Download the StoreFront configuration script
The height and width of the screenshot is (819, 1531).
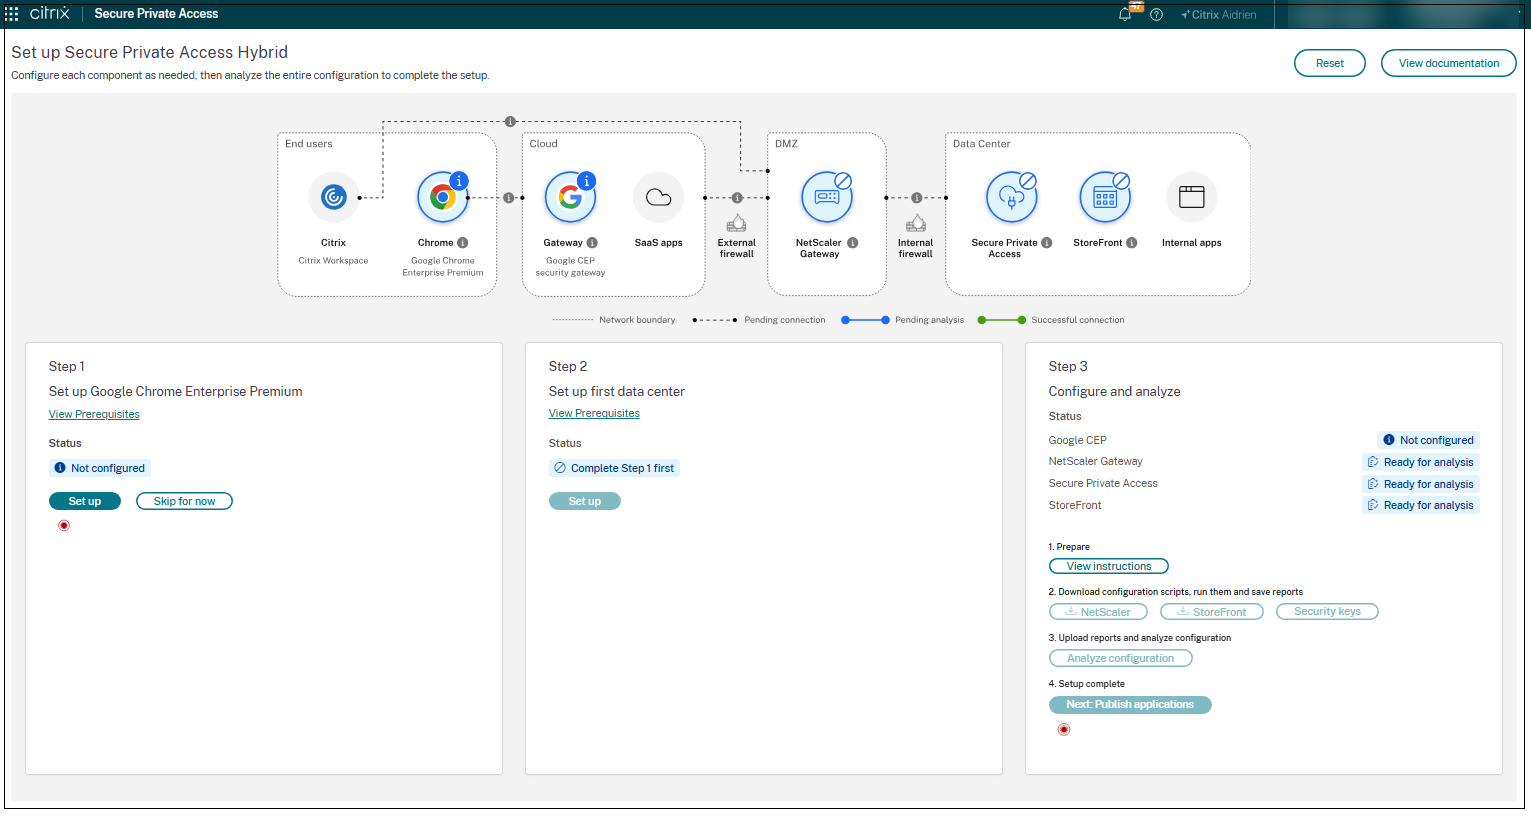(1212, 612)
